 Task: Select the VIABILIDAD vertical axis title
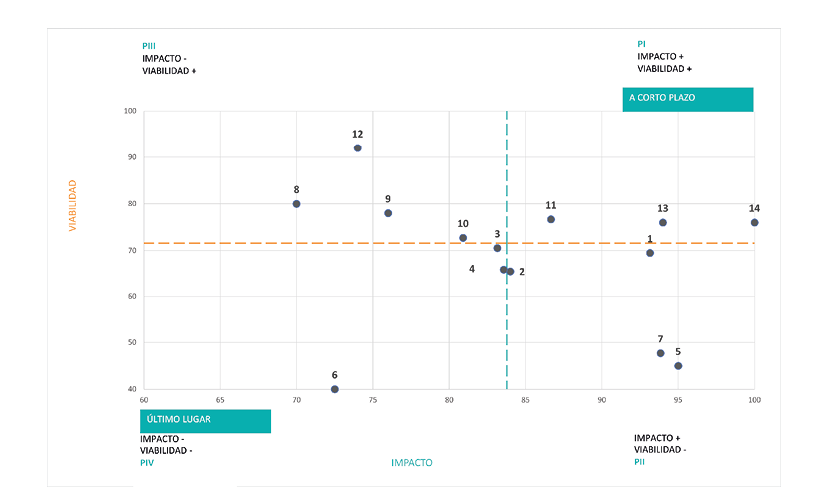pyautogui.click(x=72, y=206)
